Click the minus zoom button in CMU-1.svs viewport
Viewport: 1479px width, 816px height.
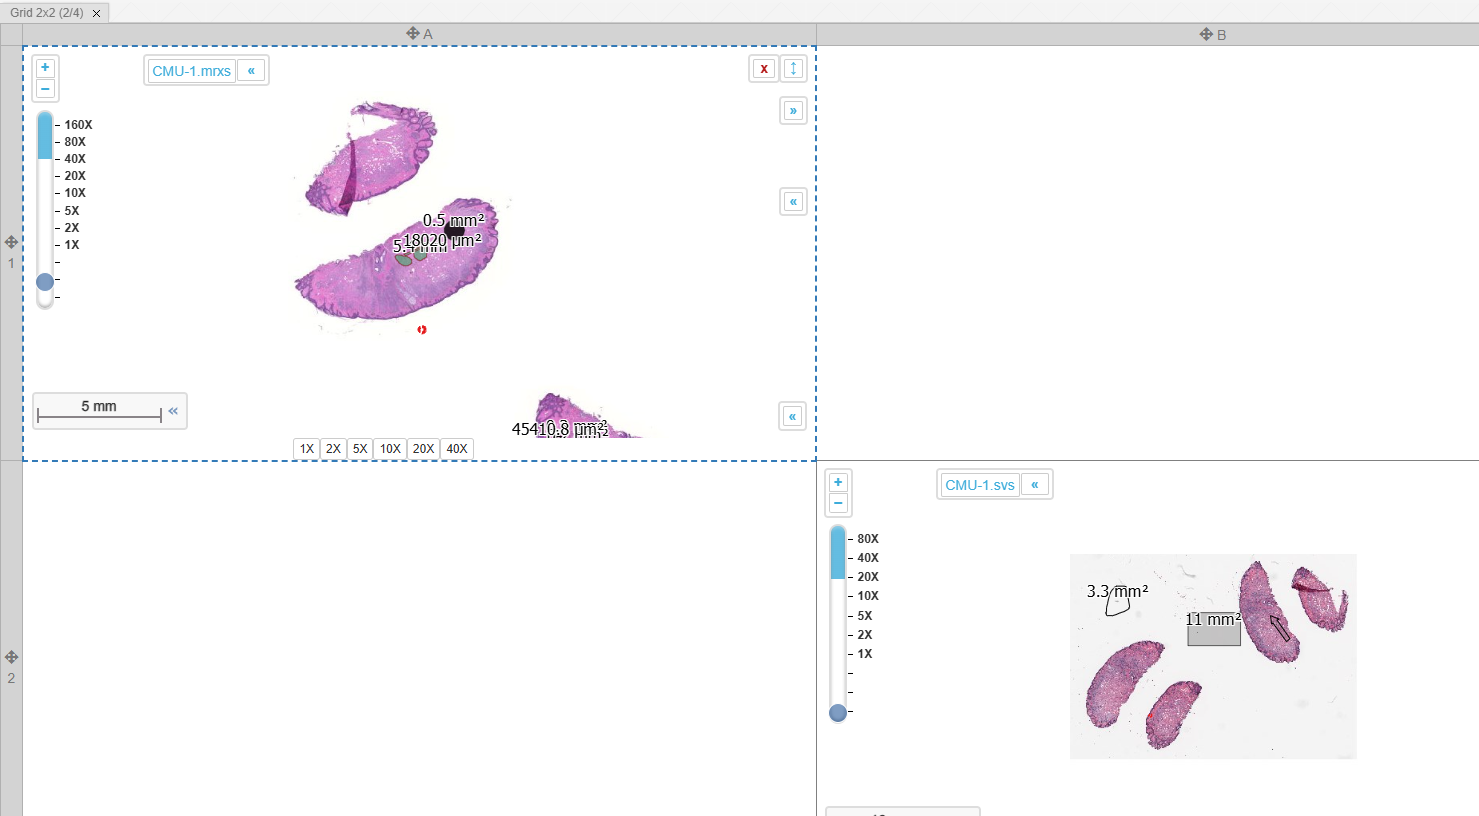coord(838,503)
